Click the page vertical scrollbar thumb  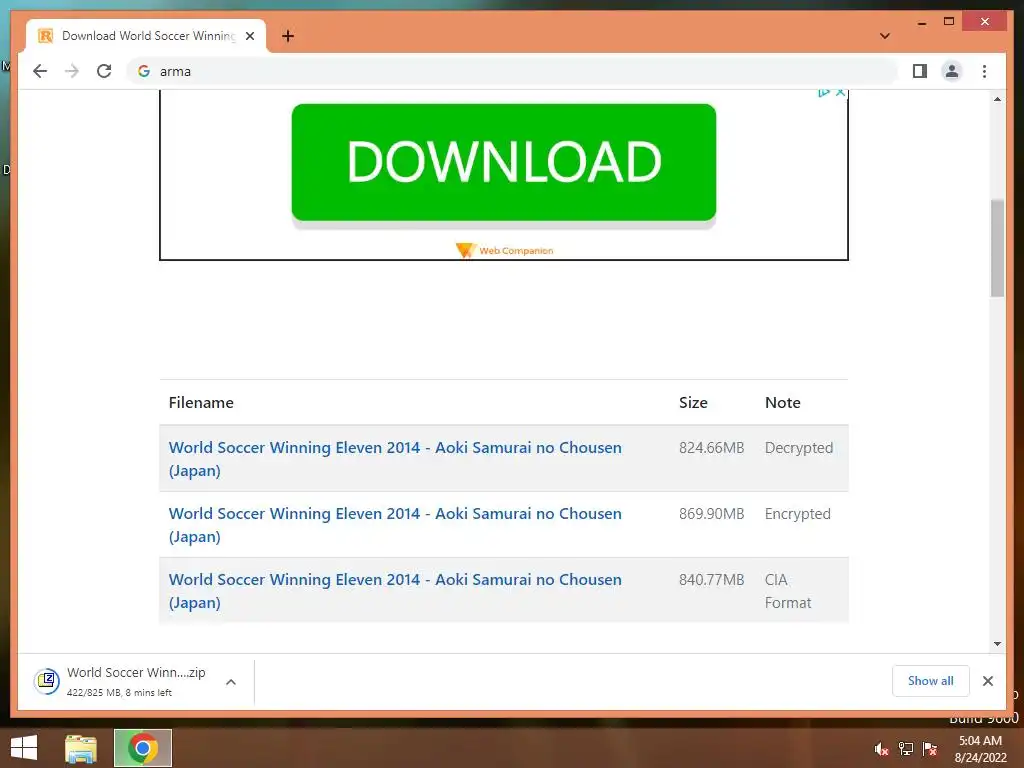(x=997, y=248)
